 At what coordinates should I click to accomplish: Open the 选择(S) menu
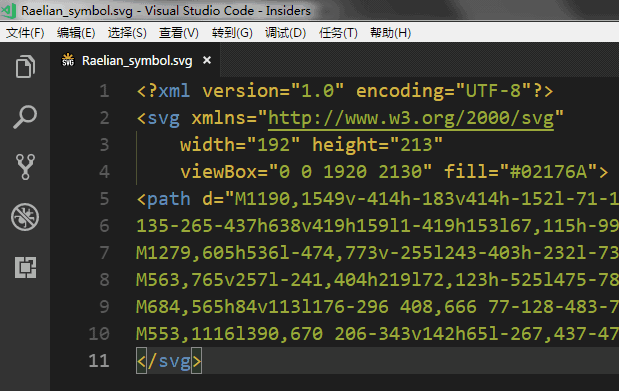pyautogui.click(x=127, y=33)
